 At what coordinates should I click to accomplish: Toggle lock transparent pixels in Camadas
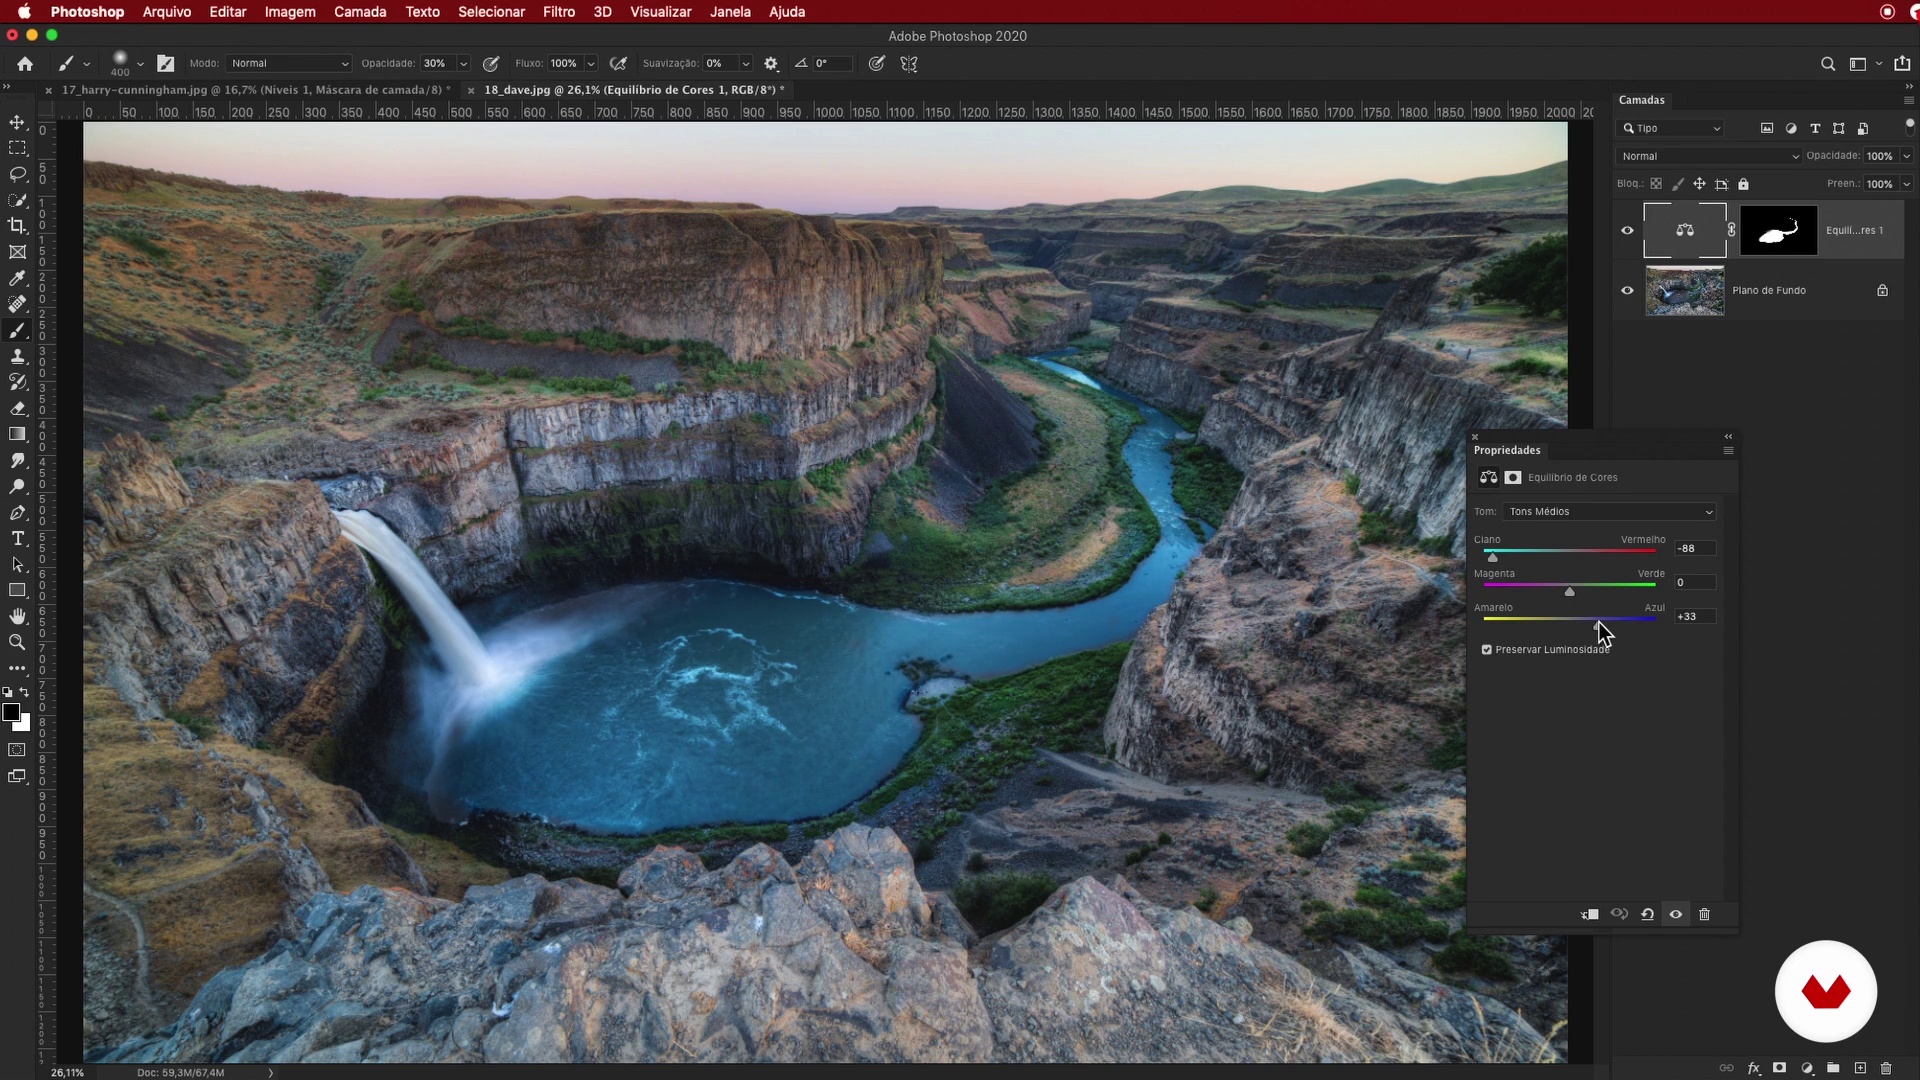click(x=1656, y=184)
